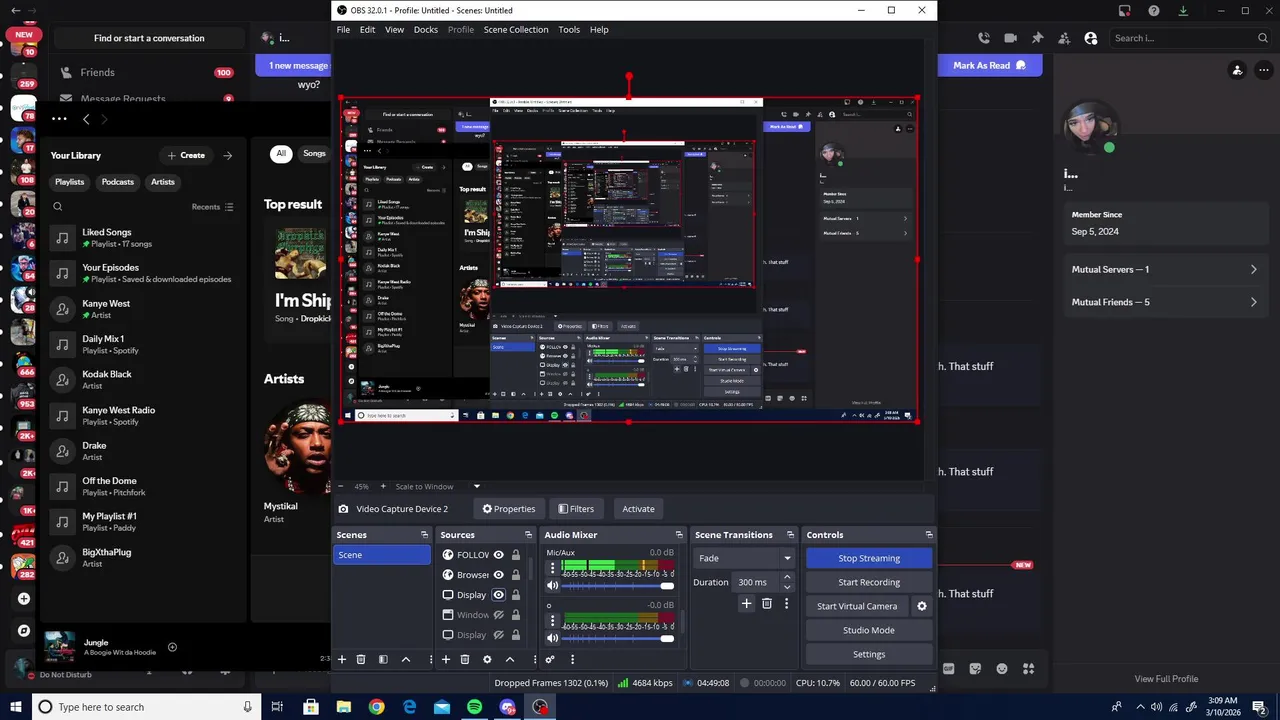Hide the Browser source with its eye icon
The width and height of the screenshot is (1280, 720).
coord(498,575)
